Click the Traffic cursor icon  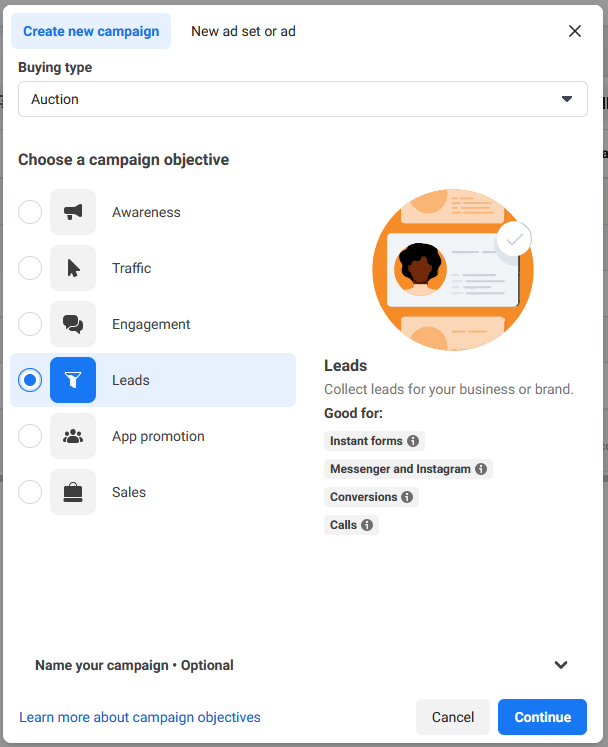click(x=73, y=268)
